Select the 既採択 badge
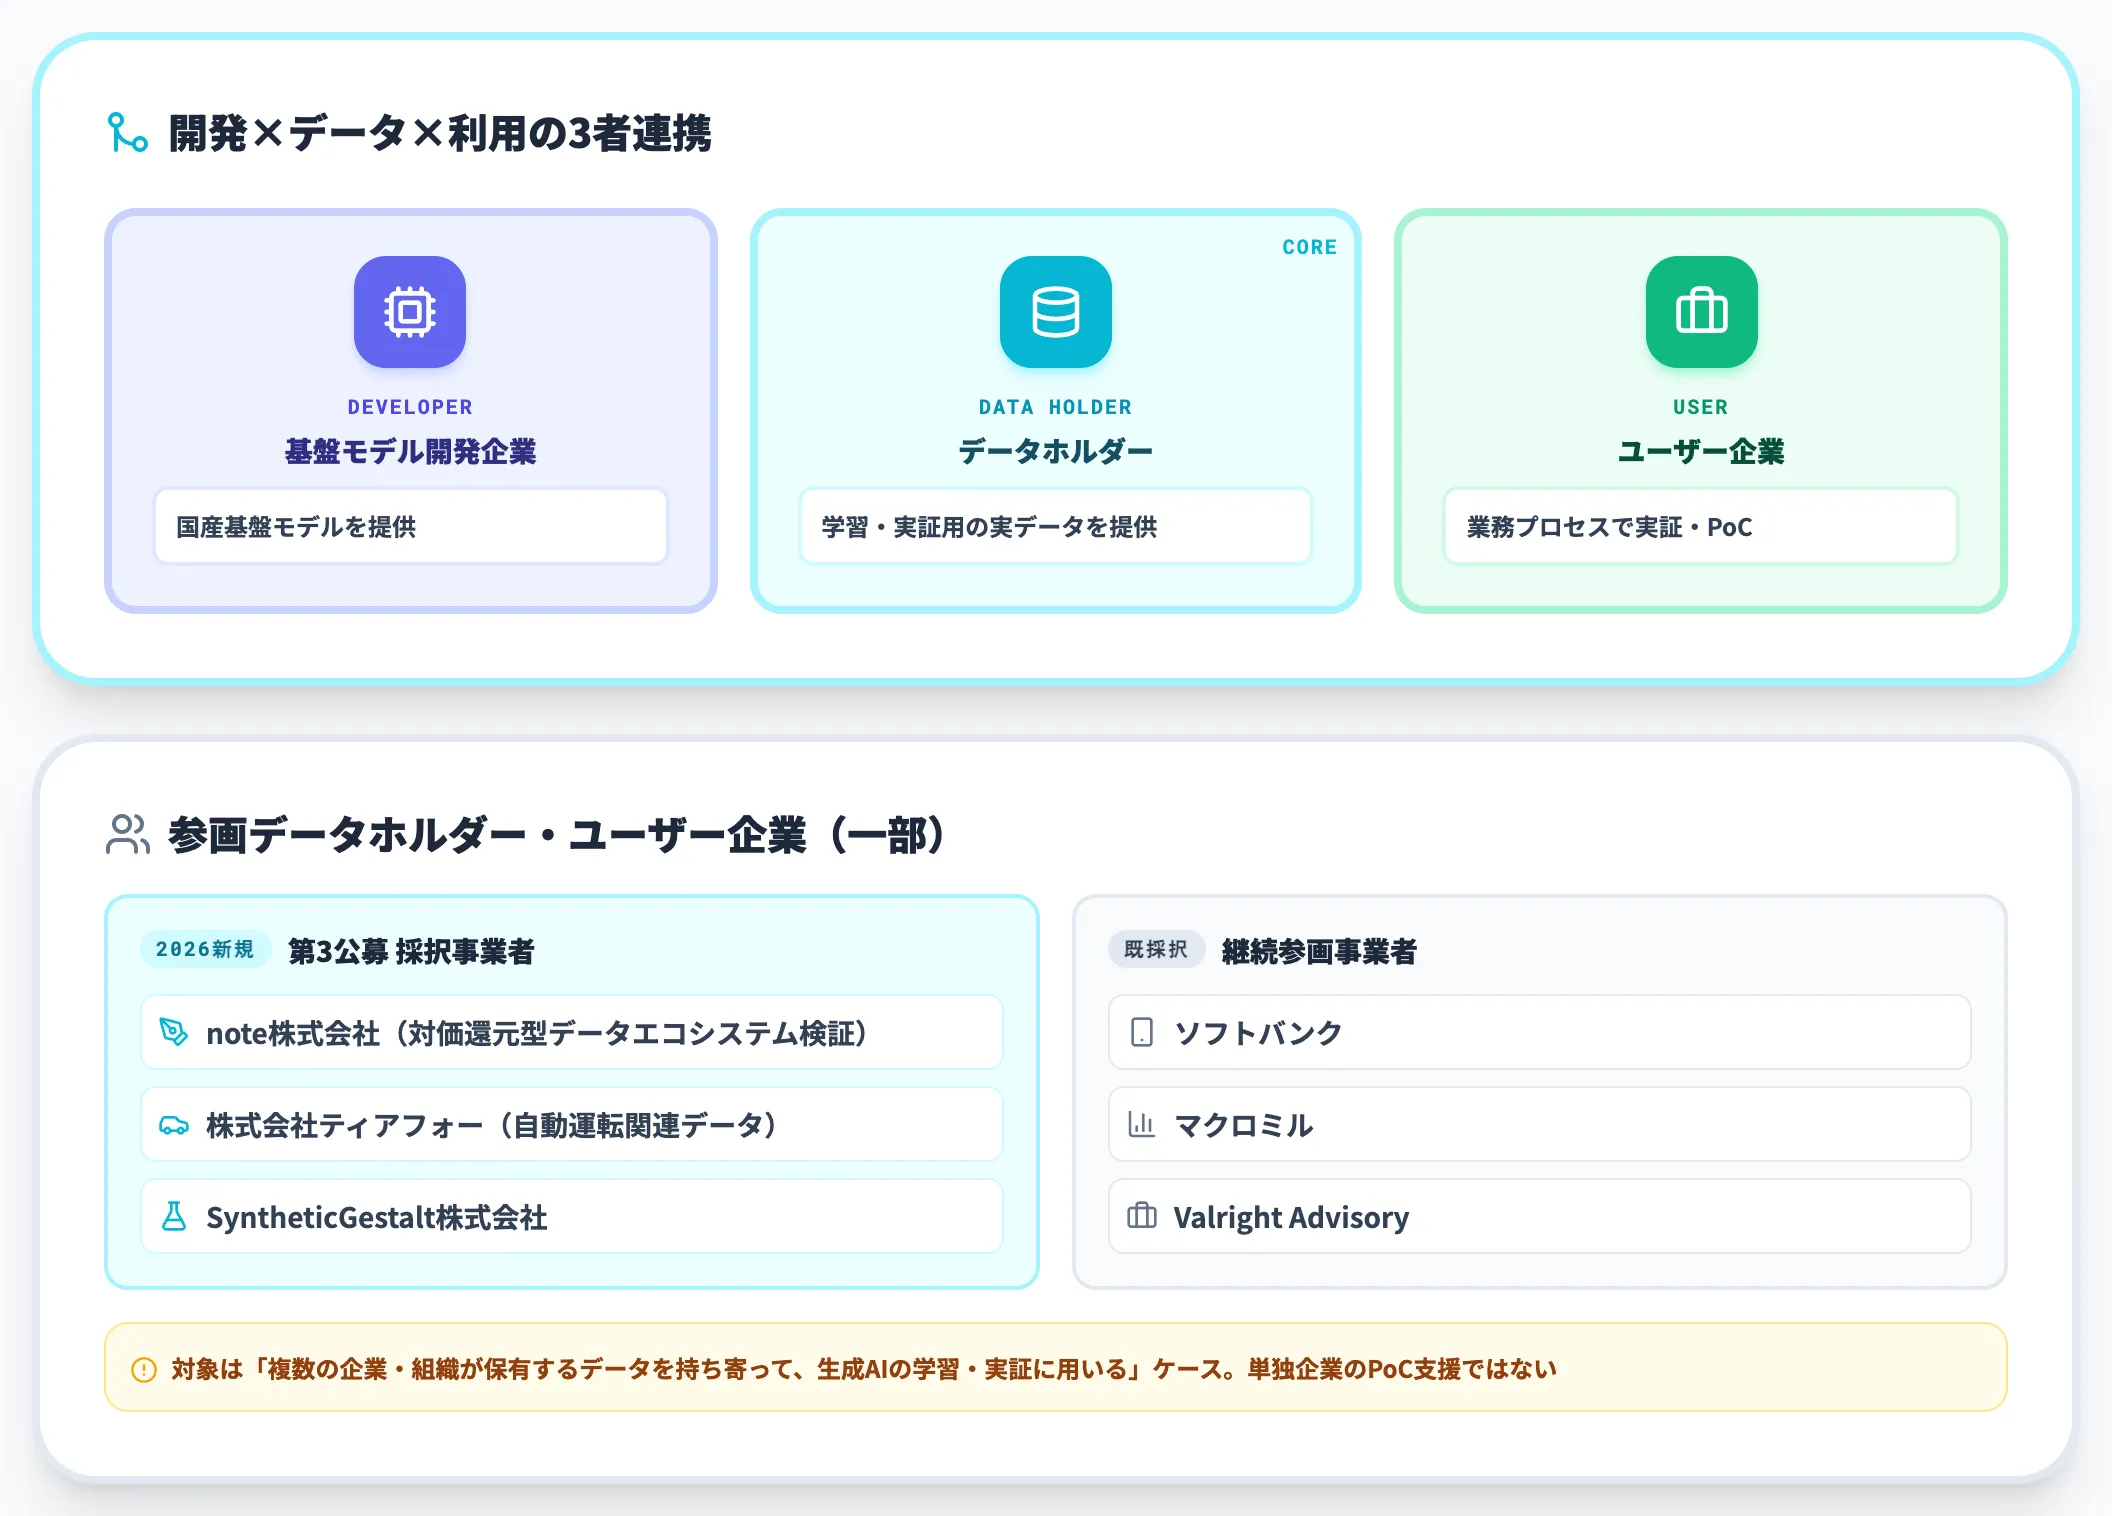 (1156, 949)
